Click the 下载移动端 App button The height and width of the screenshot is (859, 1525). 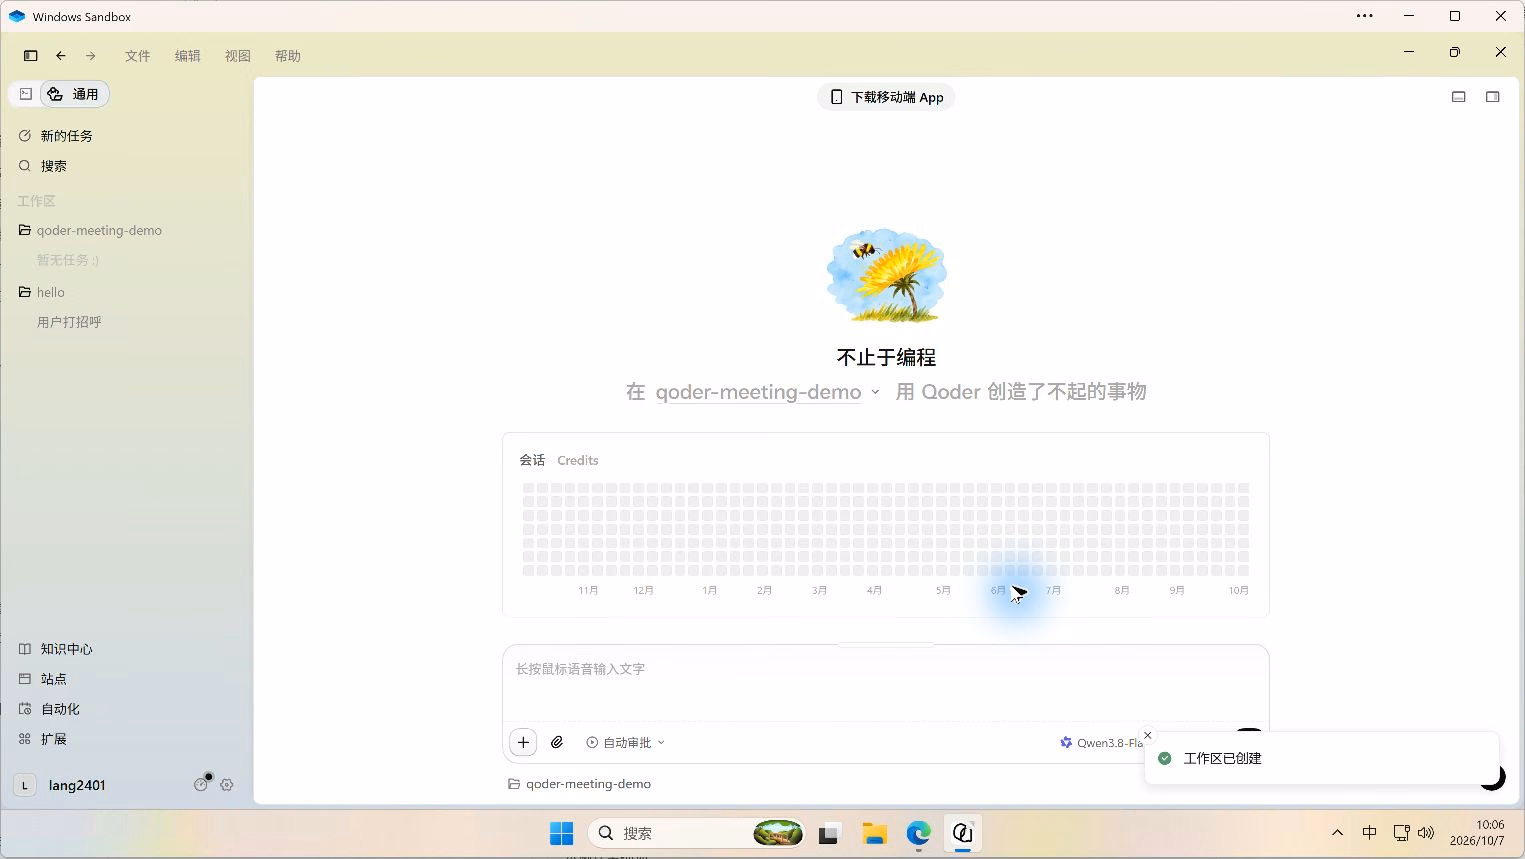coord(886,97)
